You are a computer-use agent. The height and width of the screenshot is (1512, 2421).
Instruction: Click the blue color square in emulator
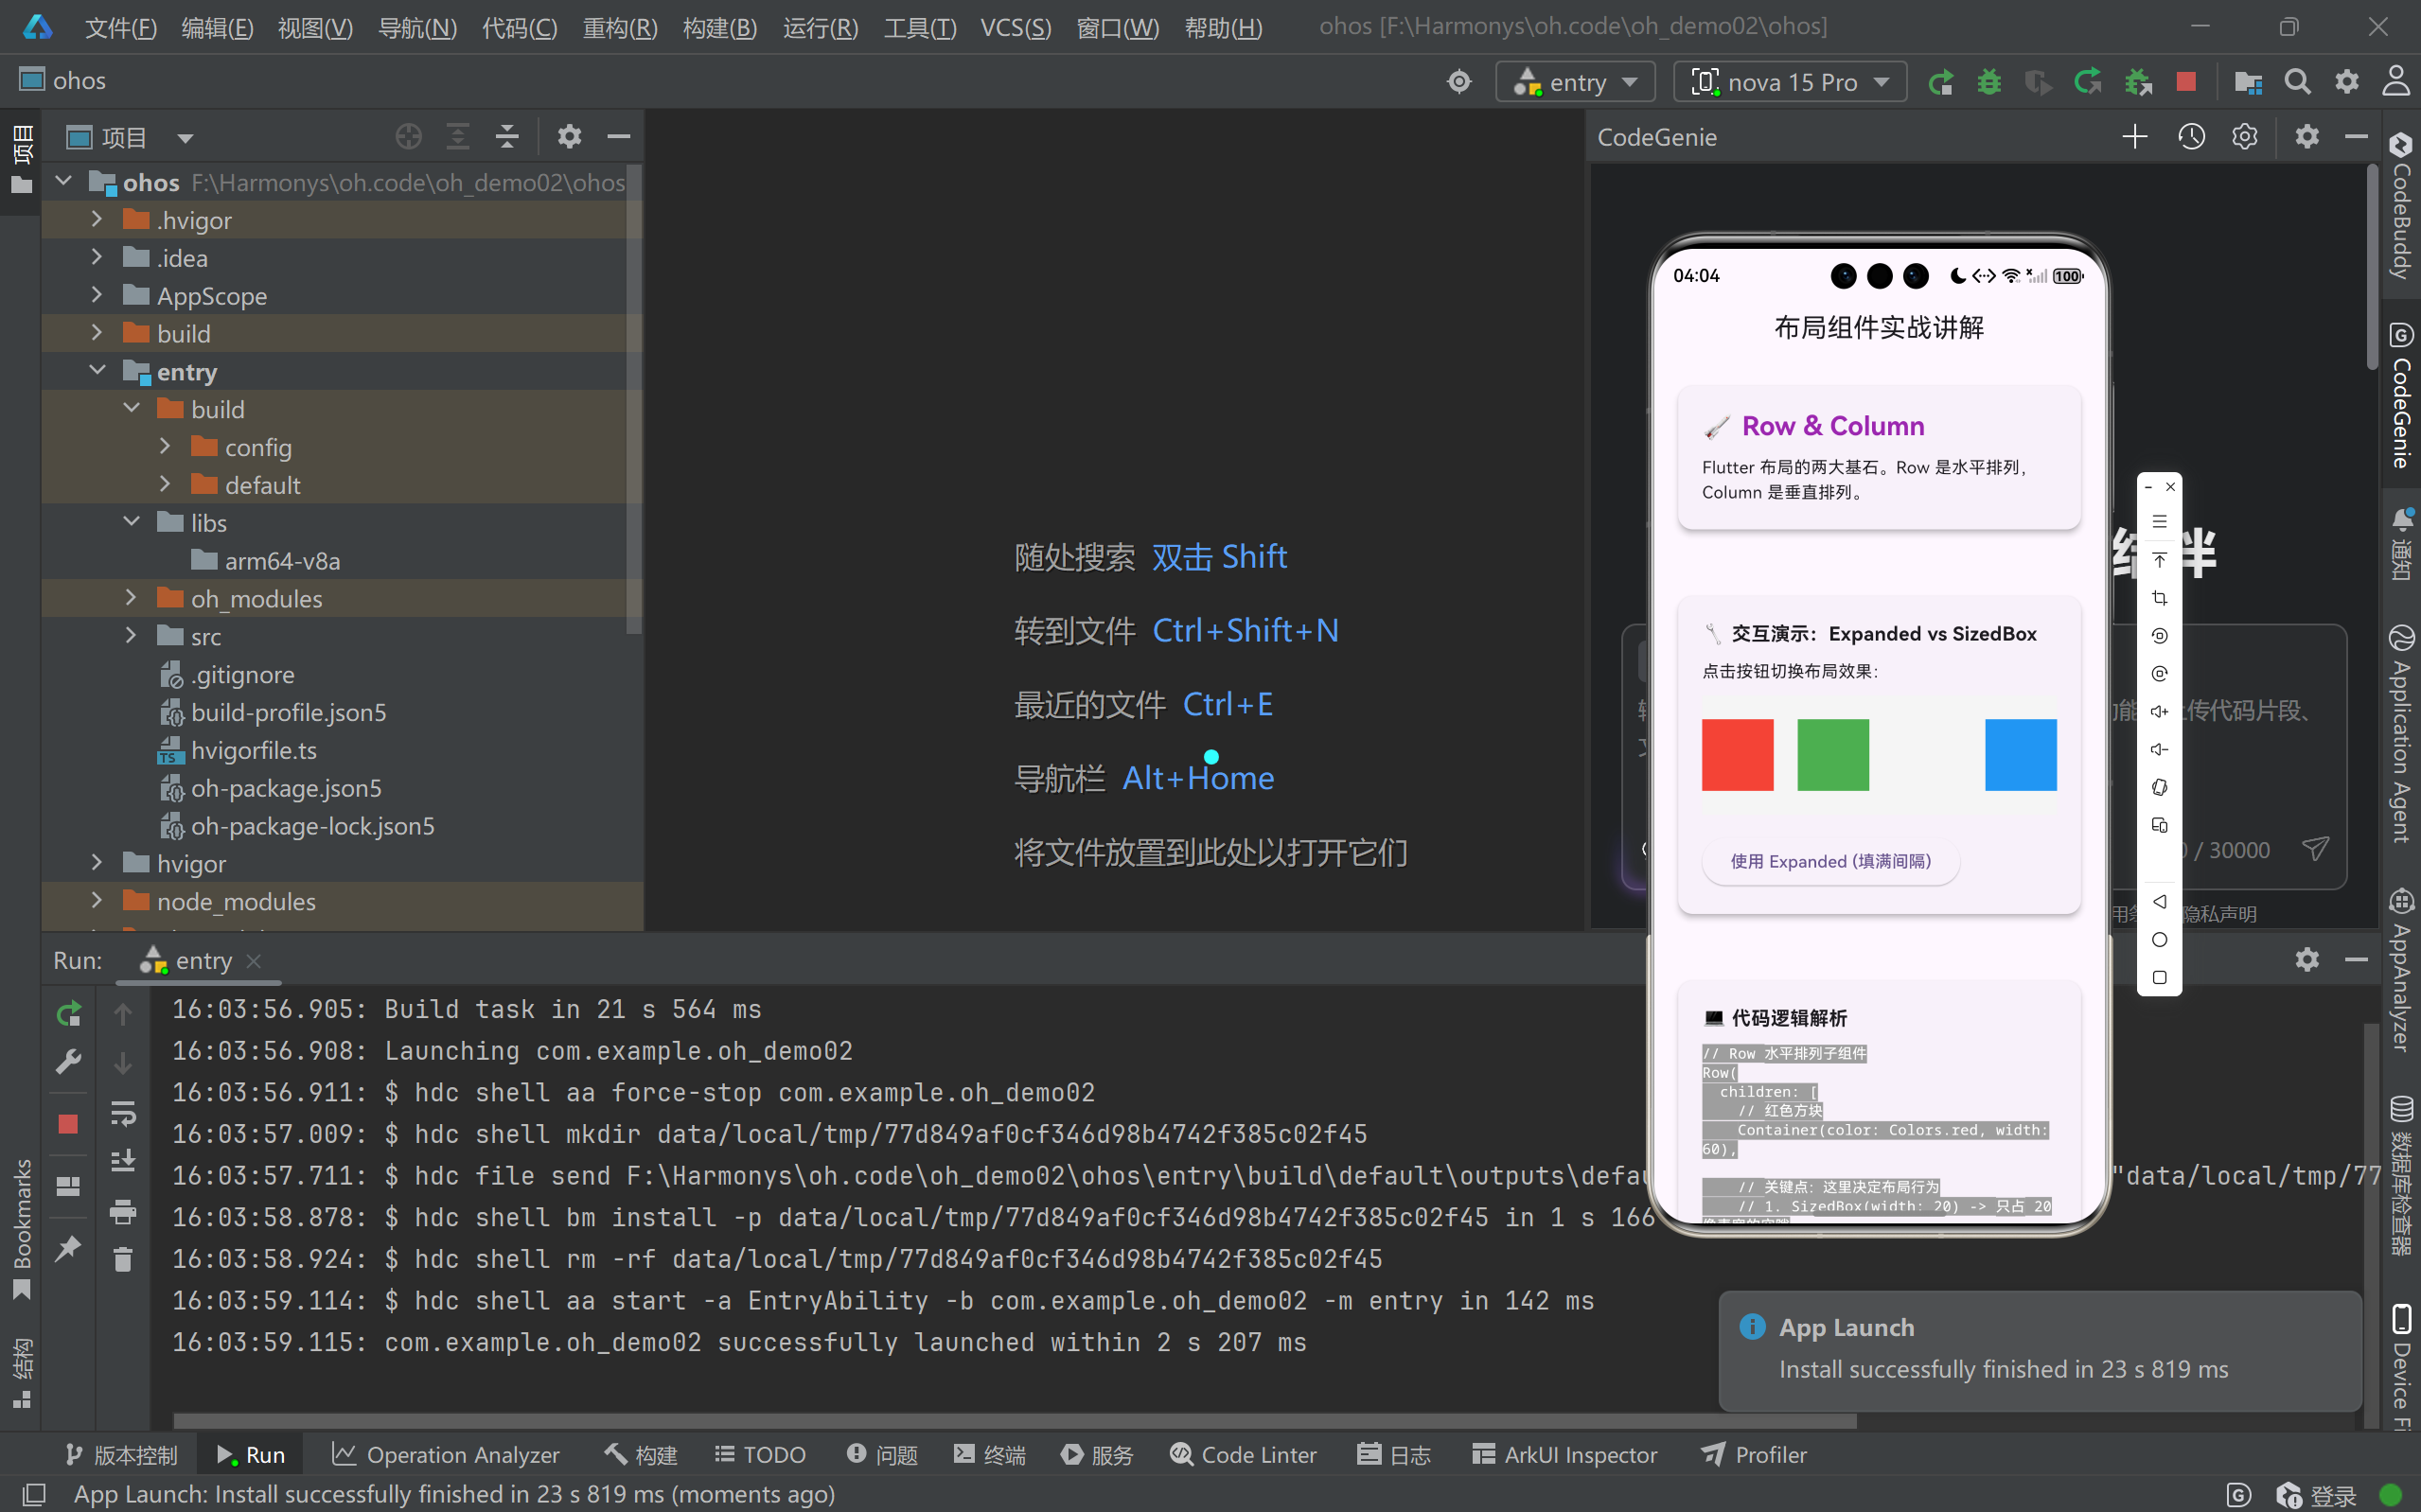click(2020, 754)
